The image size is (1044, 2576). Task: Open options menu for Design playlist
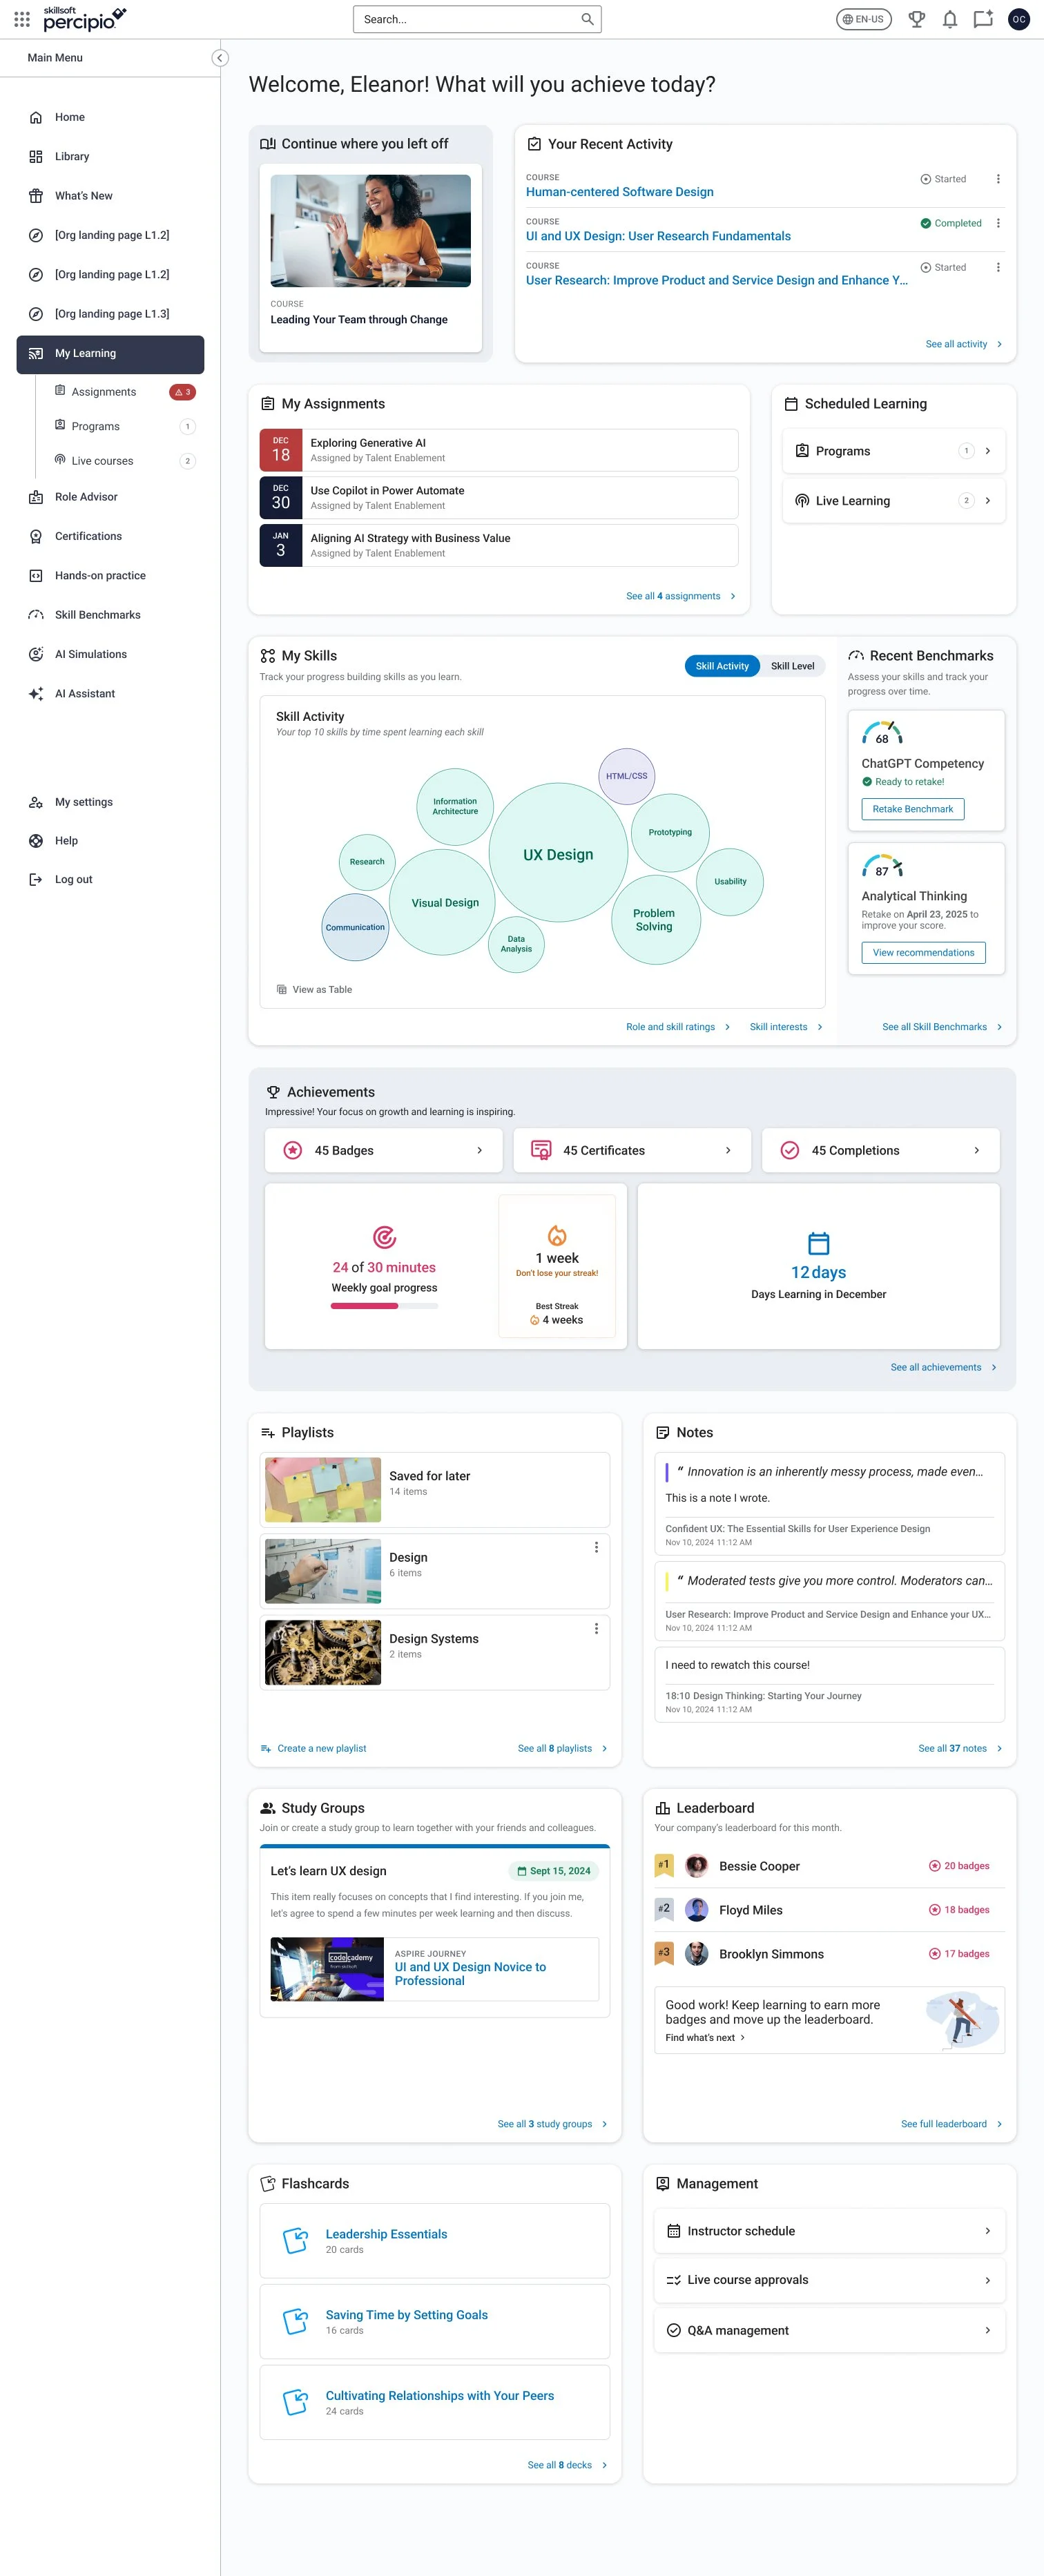point(596,1548)
